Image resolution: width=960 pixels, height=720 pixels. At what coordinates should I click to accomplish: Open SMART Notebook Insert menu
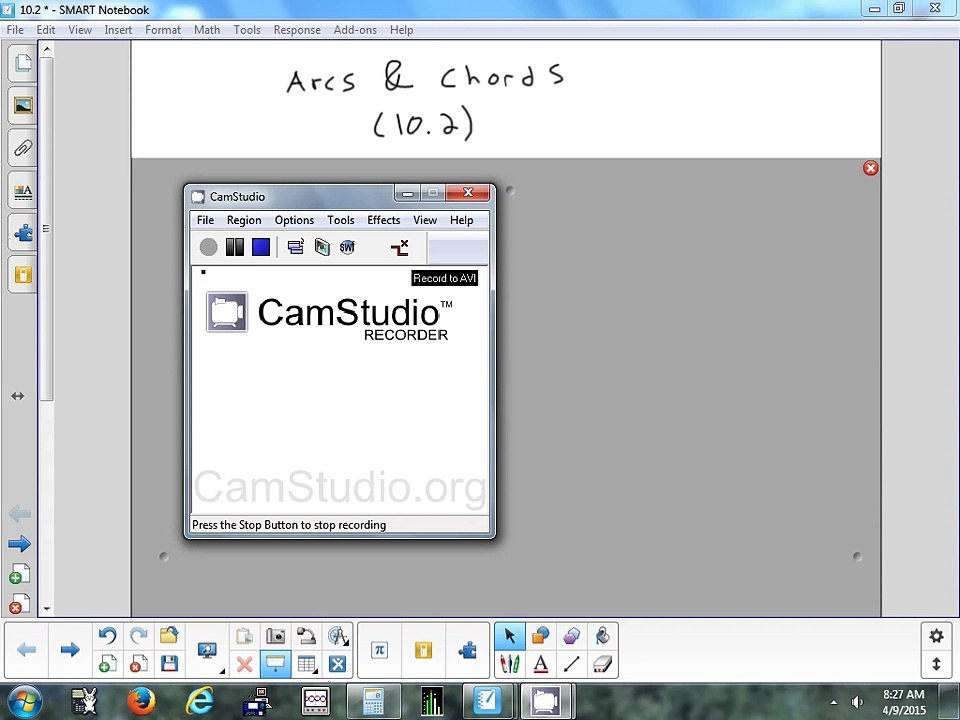pos(118,30)
